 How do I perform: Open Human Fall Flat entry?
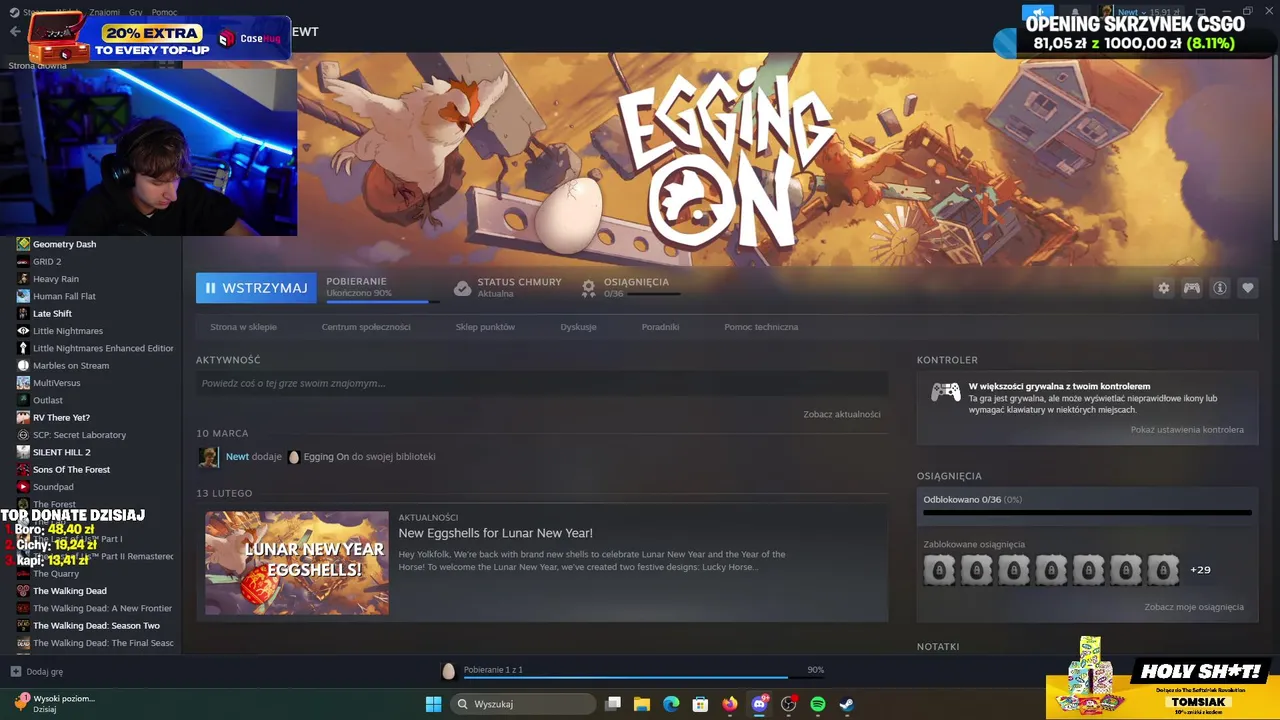64,296
